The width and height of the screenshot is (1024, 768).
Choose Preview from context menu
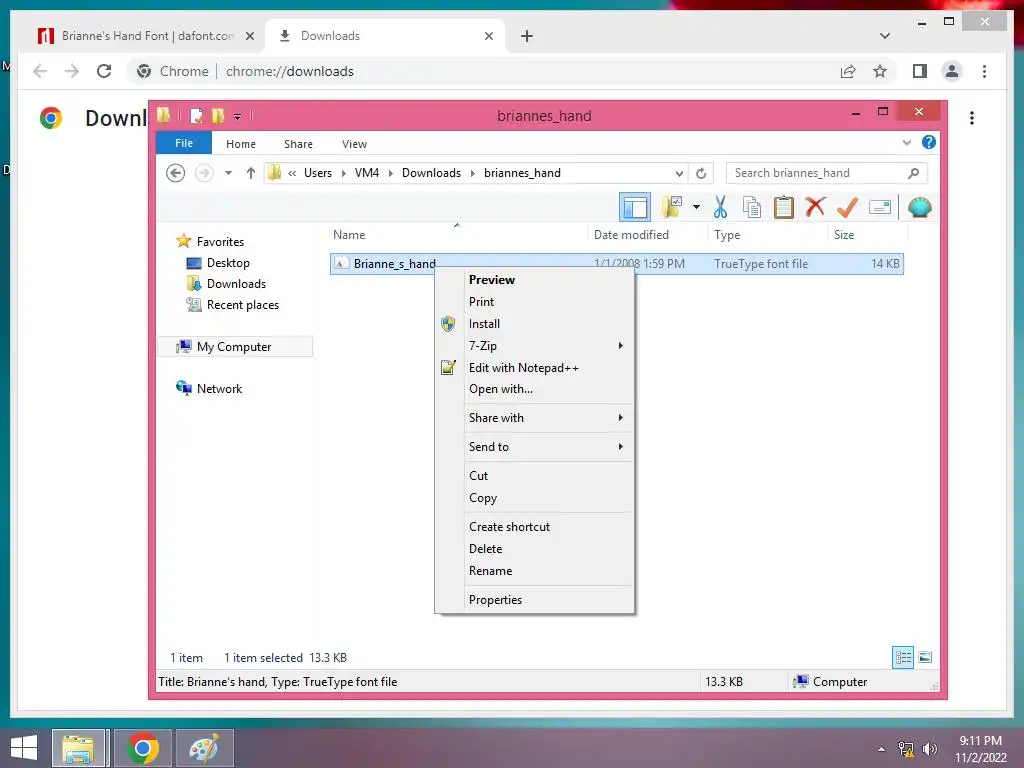click(534, 280)
